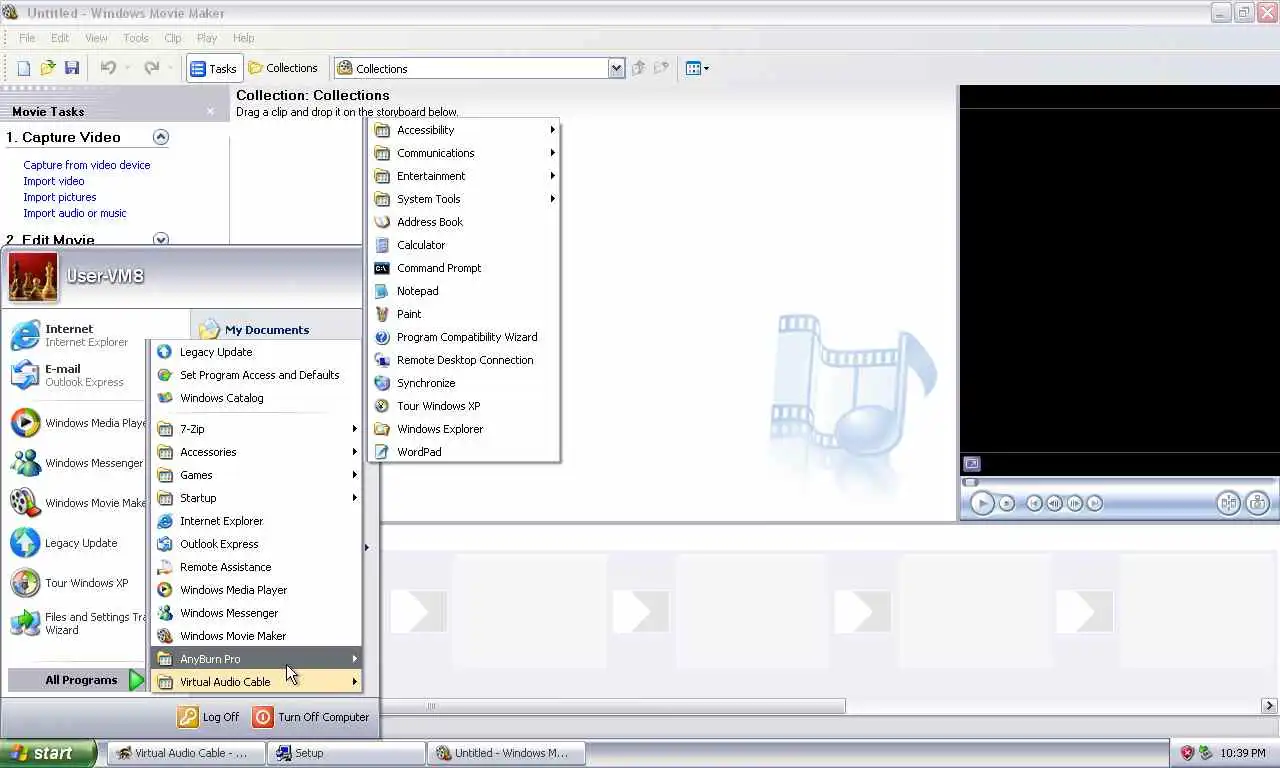1280x768 pixels.
Task: Open Notepad from Accessories menu
Action: point(464,291)
